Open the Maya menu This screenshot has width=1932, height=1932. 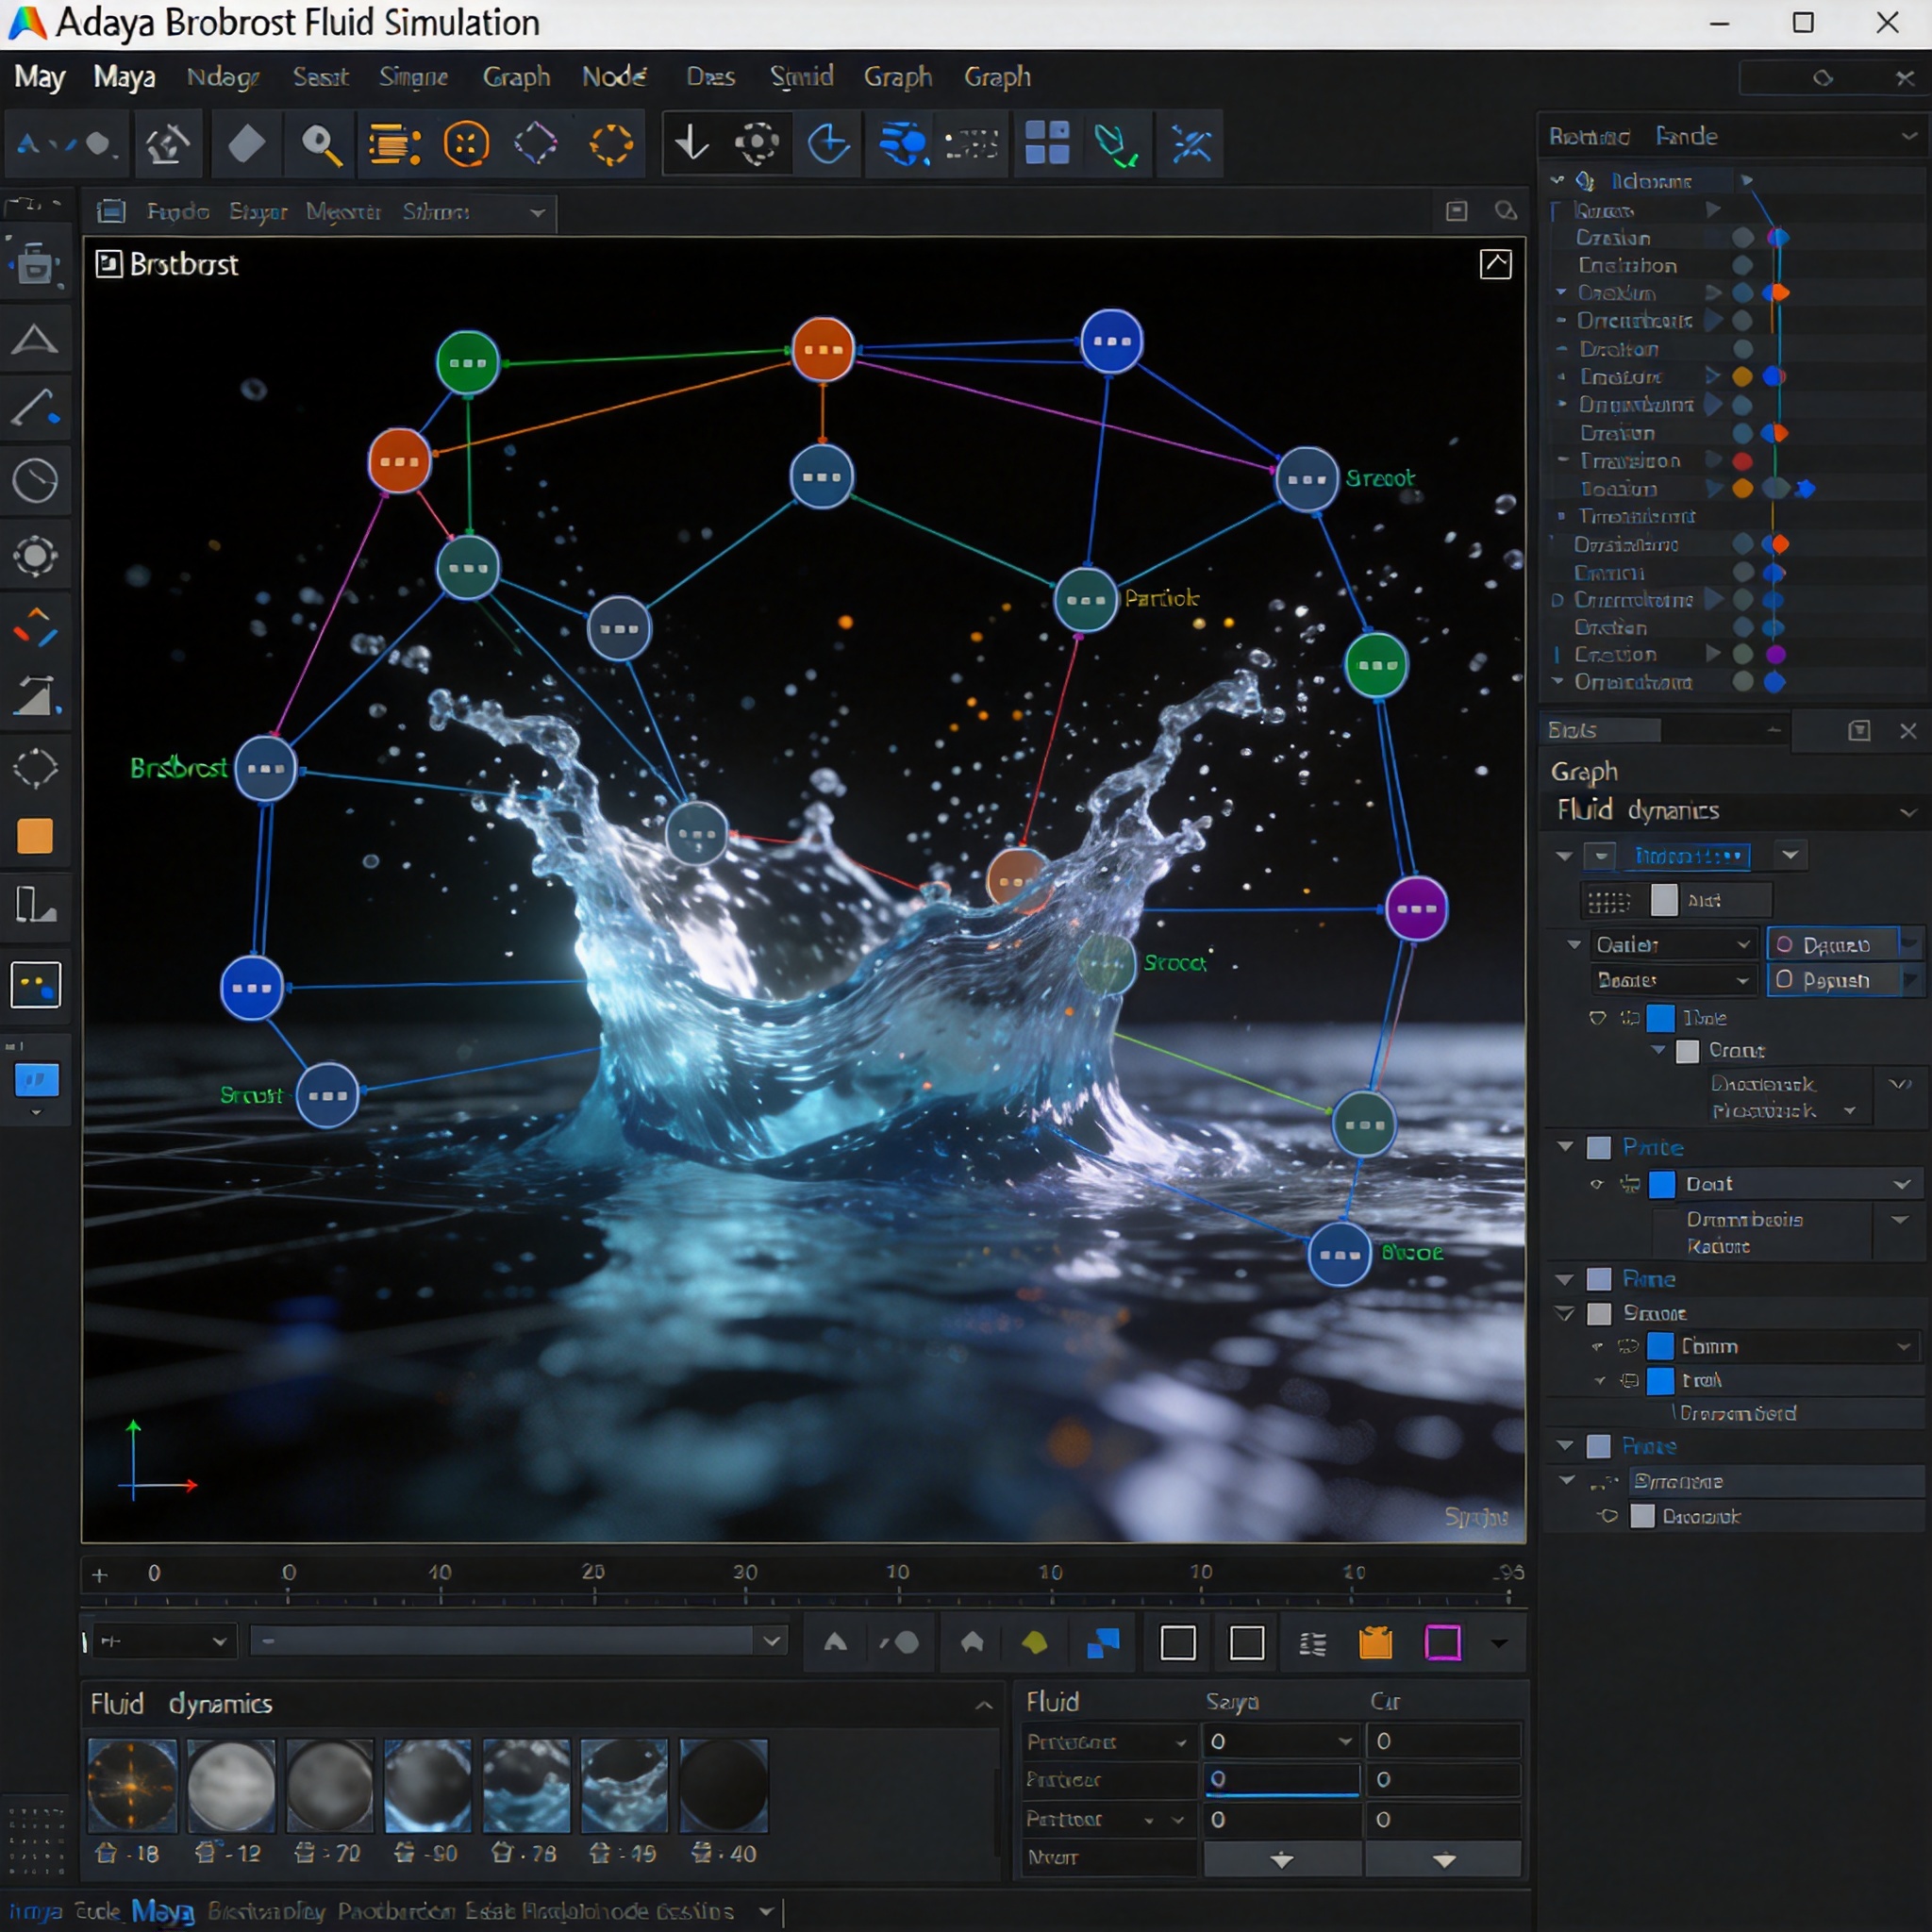coord(124,77)
